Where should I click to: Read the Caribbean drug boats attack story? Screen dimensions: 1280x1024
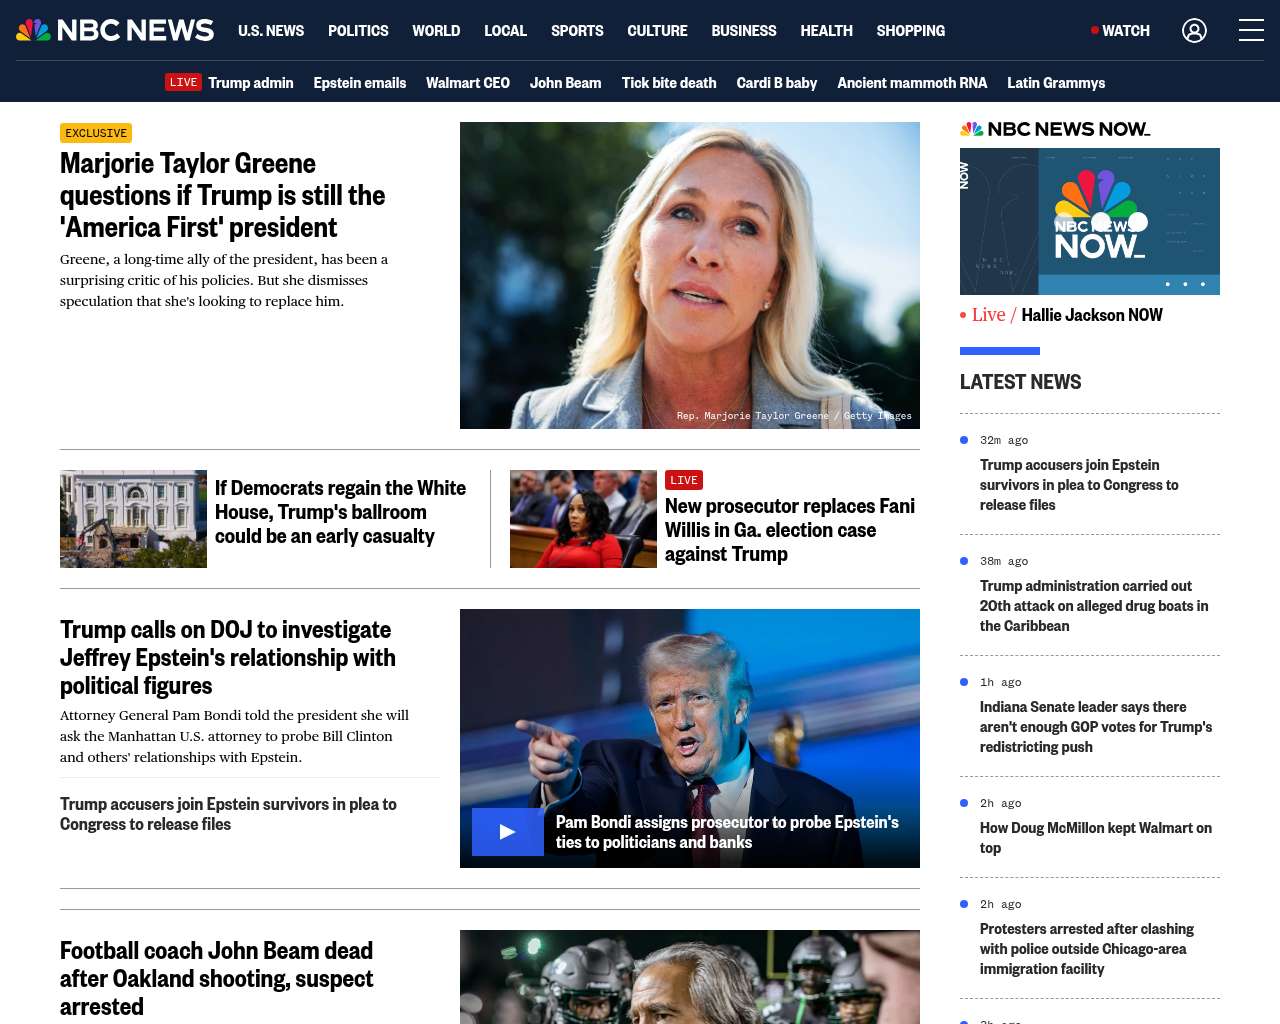click(x=1094, y=606)
